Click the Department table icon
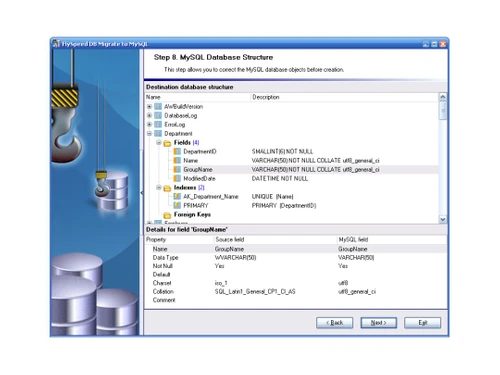This screenshot has width=500, height=375. tap(158, 134)
